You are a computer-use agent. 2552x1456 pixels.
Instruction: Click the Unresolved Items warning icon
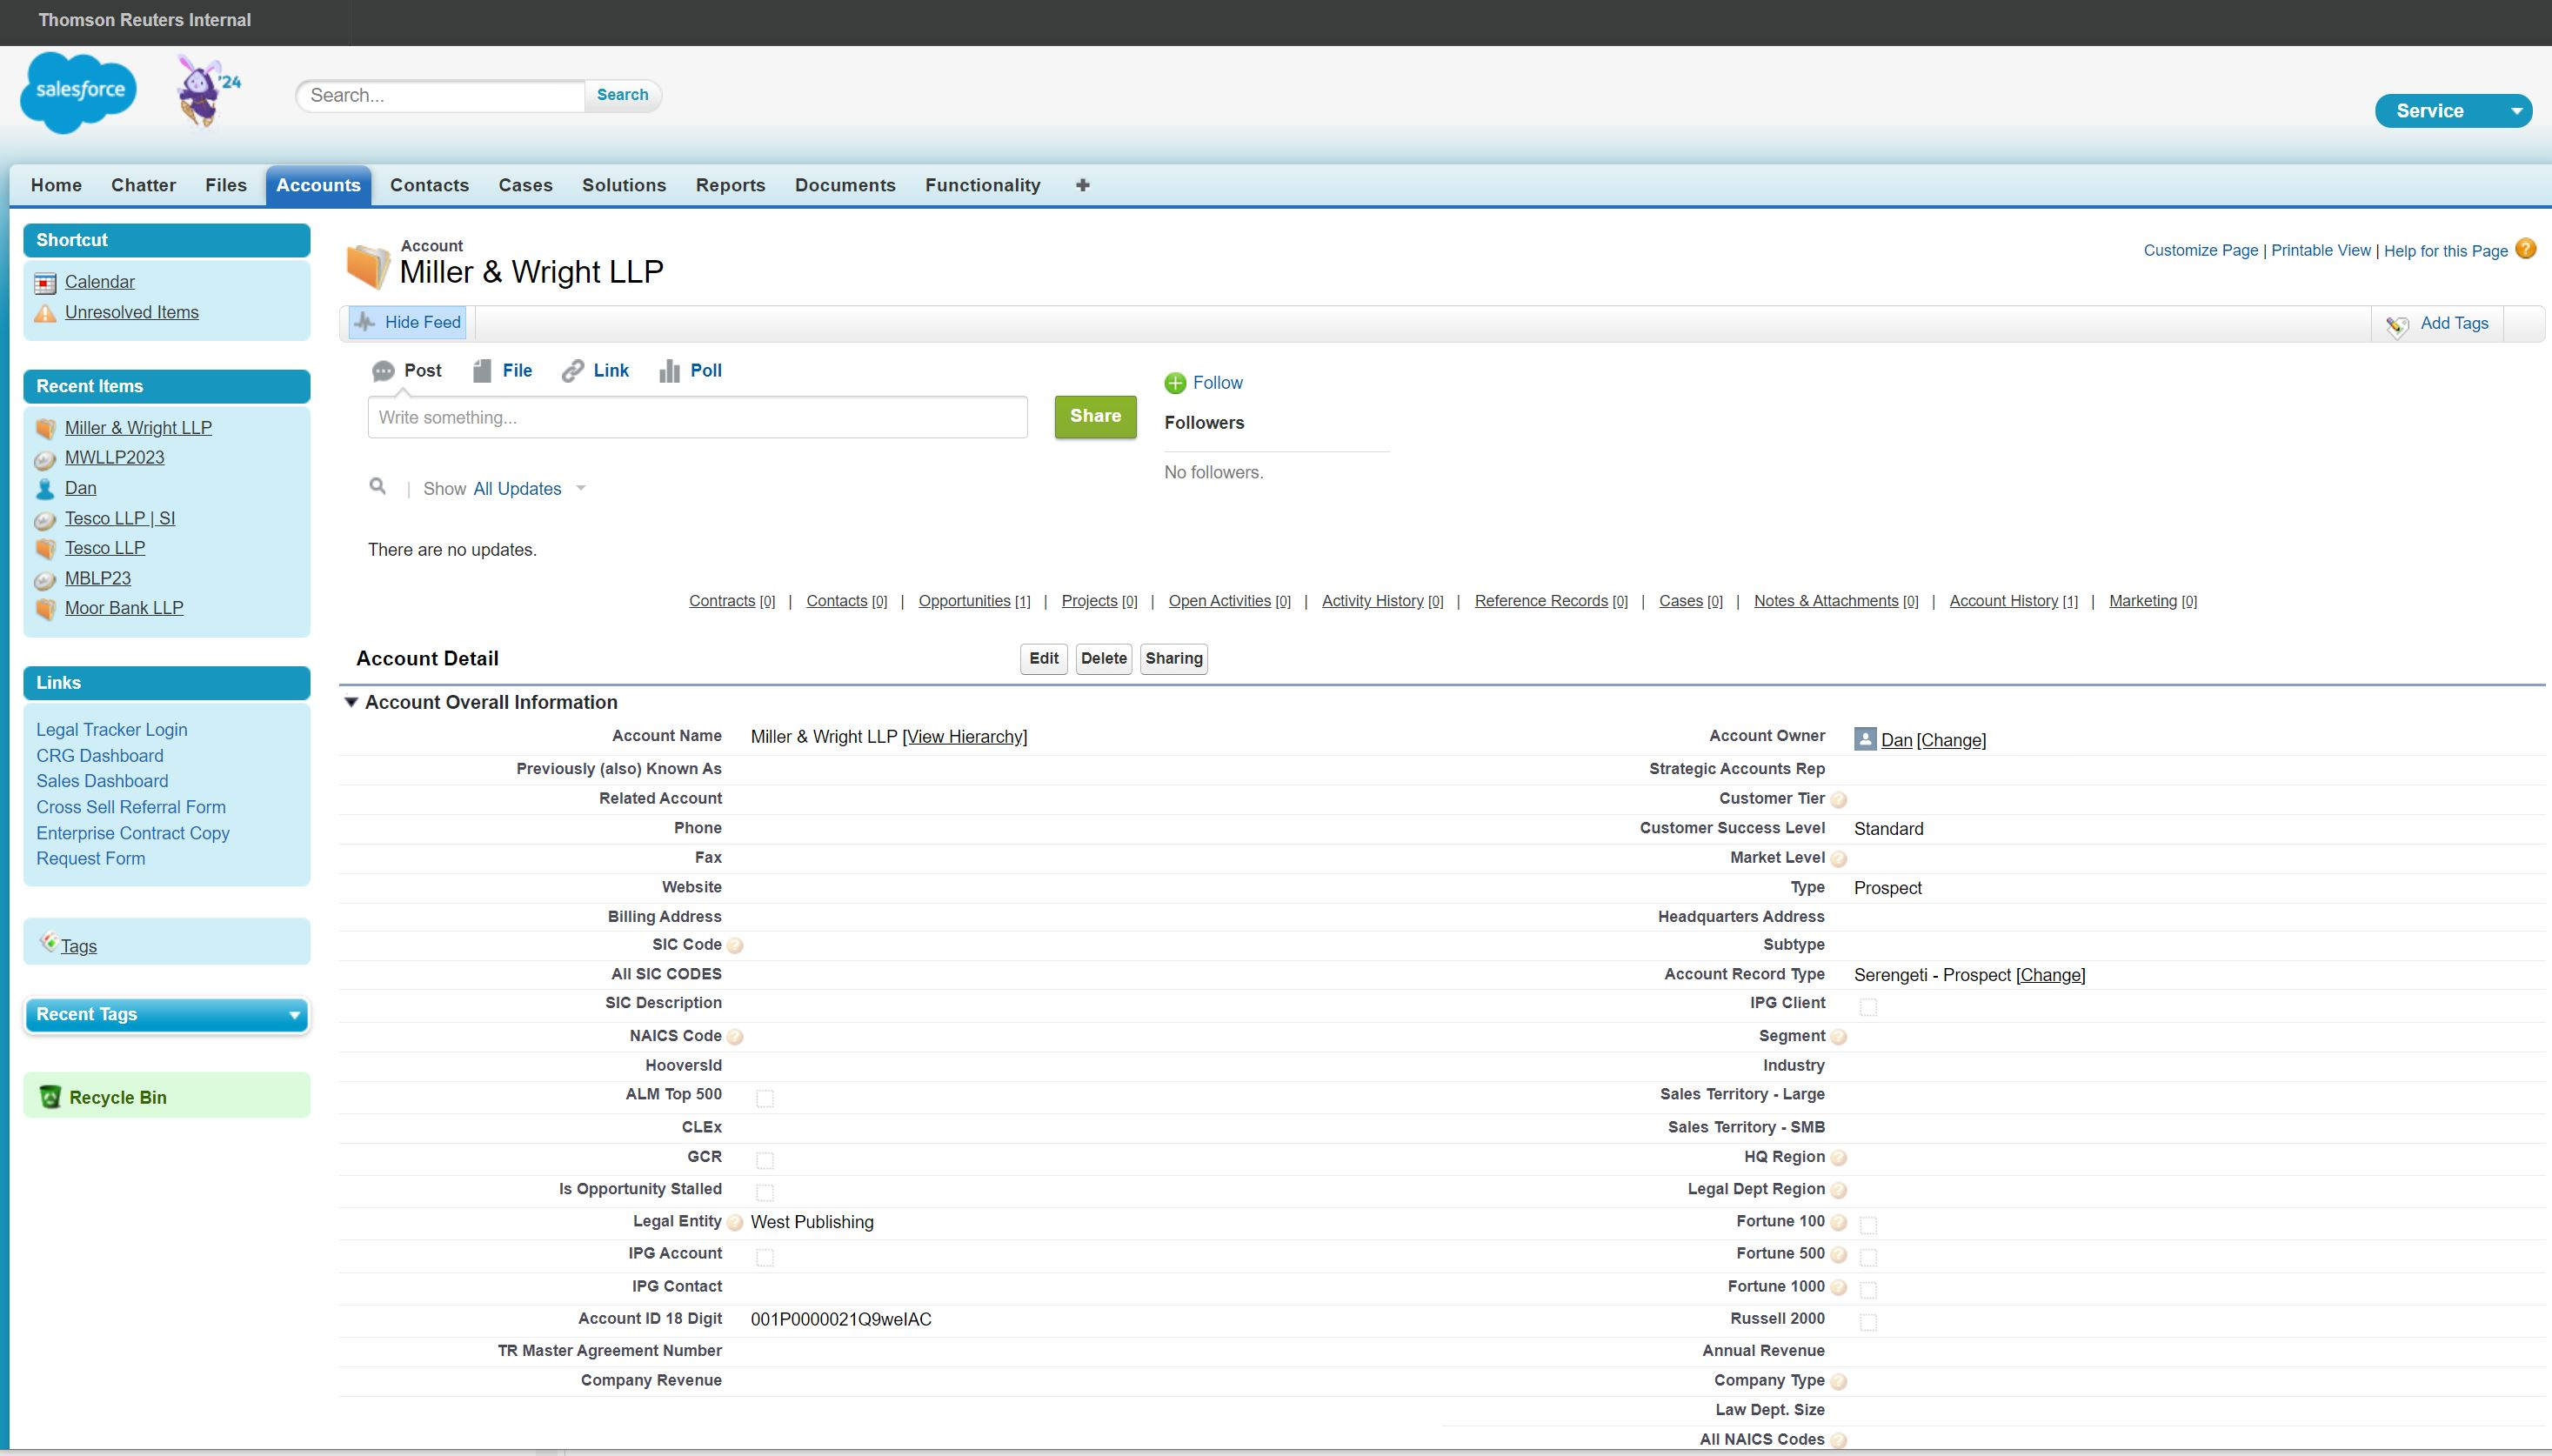click(45, 313)
